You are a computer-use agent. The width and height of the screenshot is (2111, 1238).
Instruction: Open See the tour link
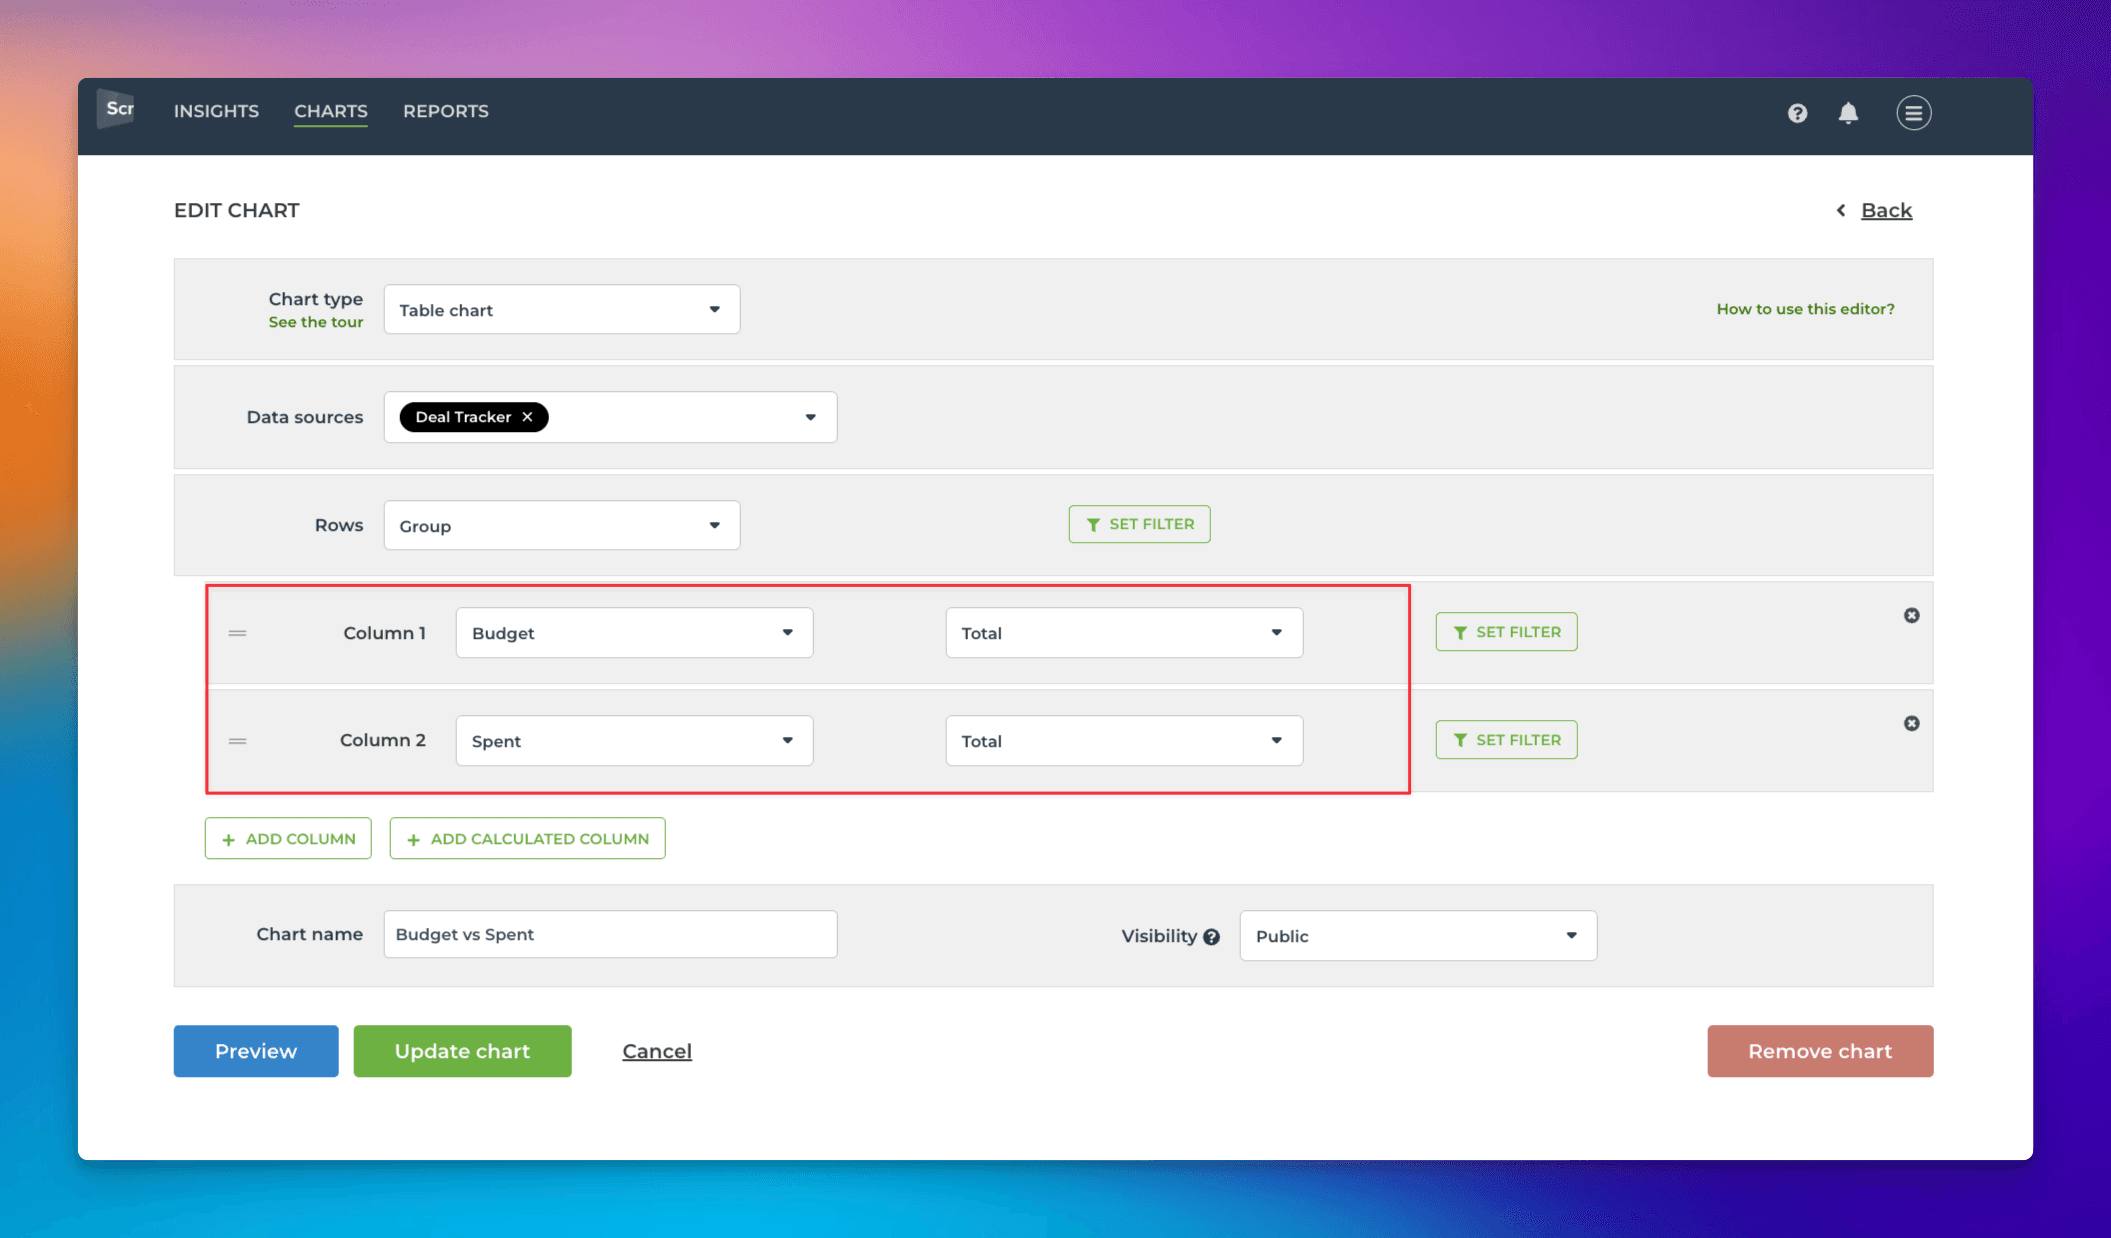316,322
